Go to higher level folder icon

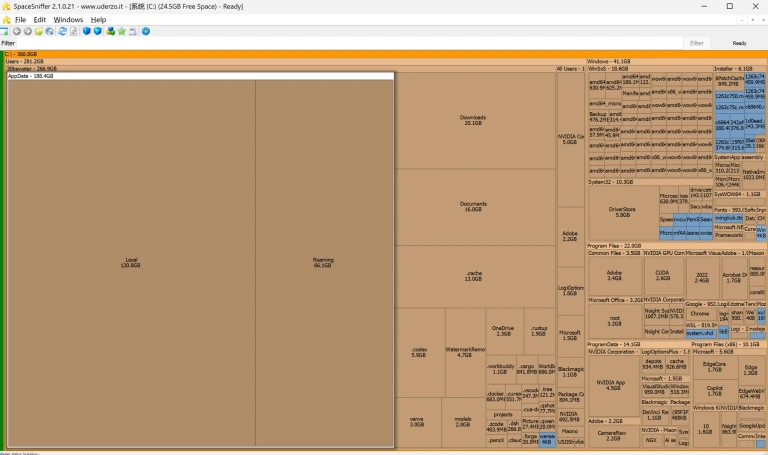click(x=38, y=31)
